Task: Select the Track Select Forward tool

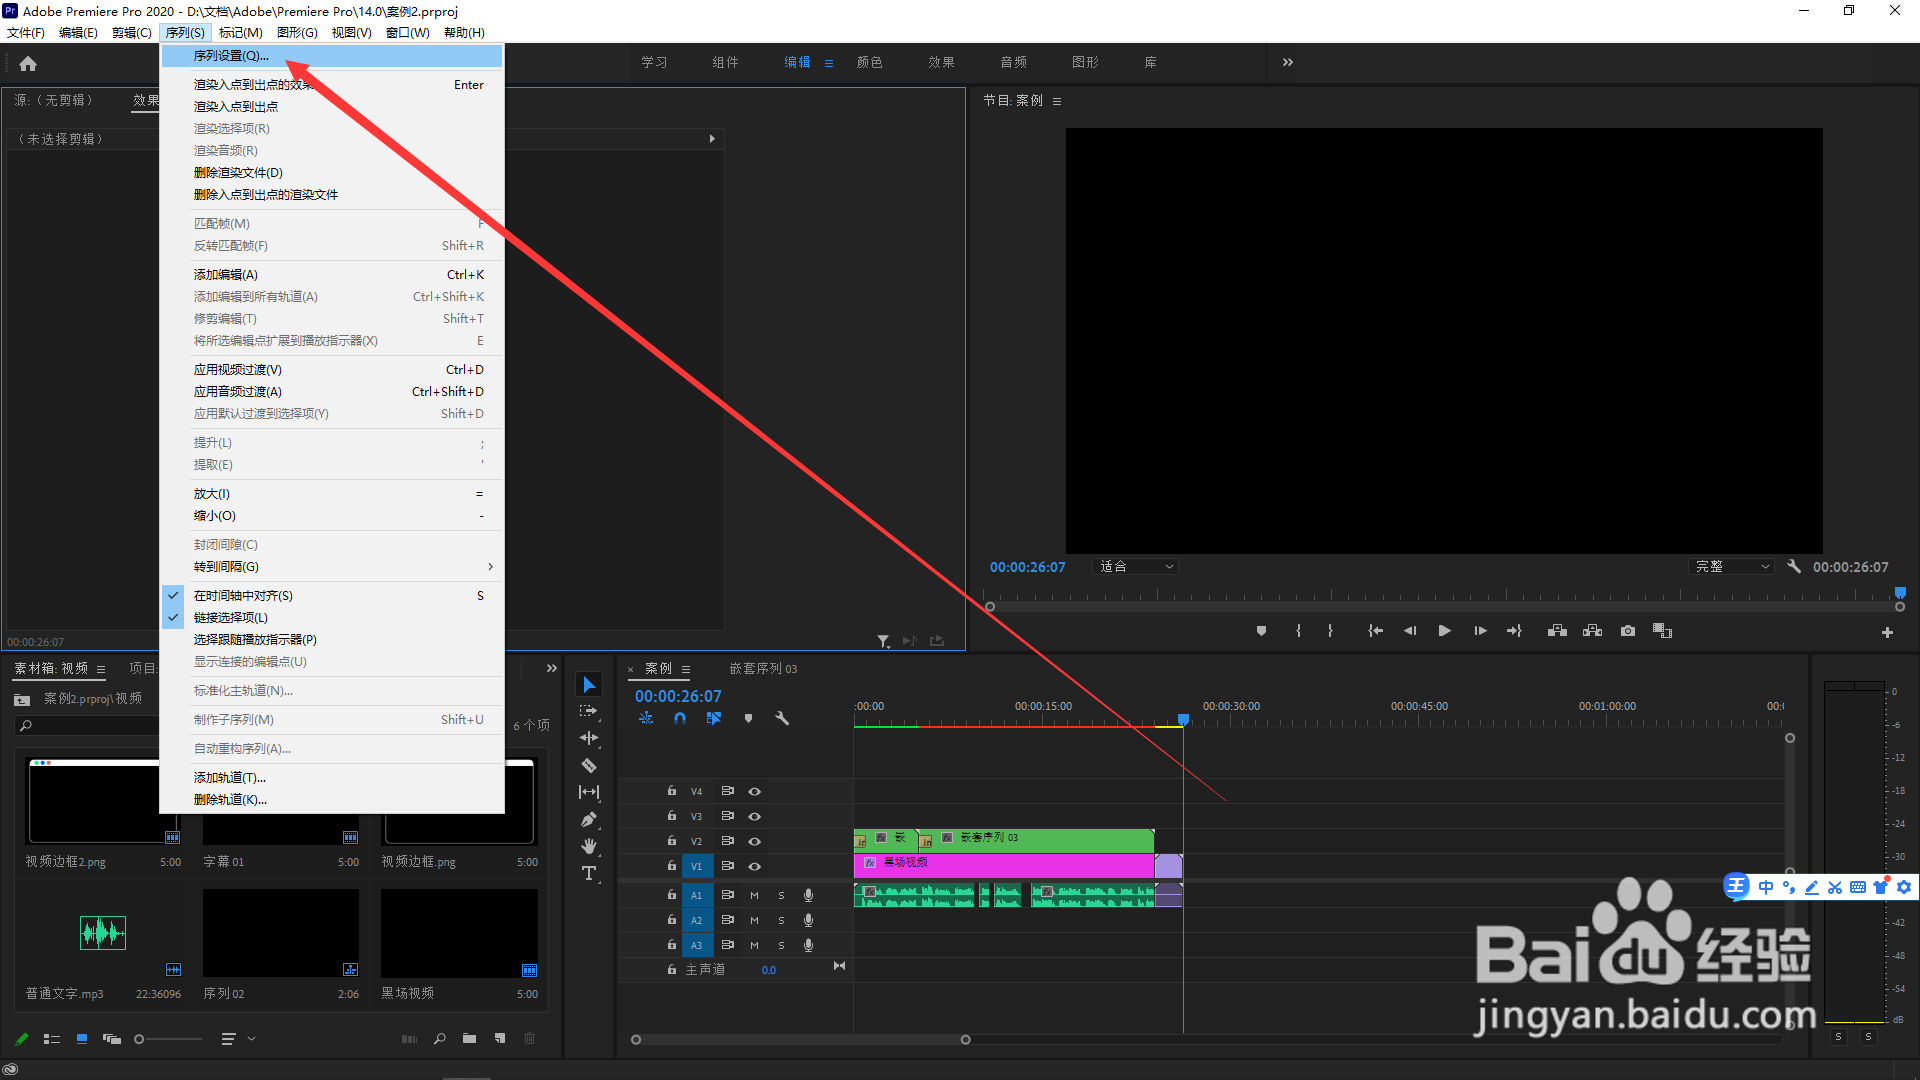Action: click(589, 711)
